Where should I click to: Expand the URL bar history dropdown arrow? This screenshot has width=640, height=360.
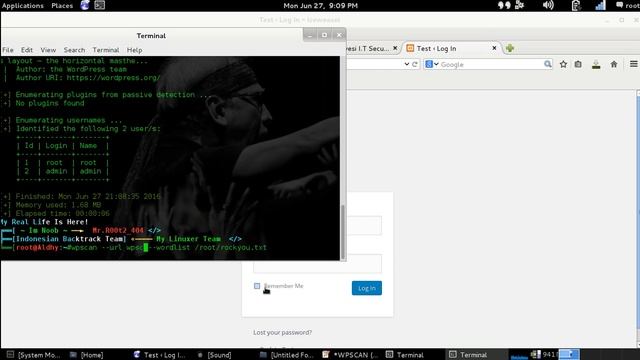tap(407, 64)
